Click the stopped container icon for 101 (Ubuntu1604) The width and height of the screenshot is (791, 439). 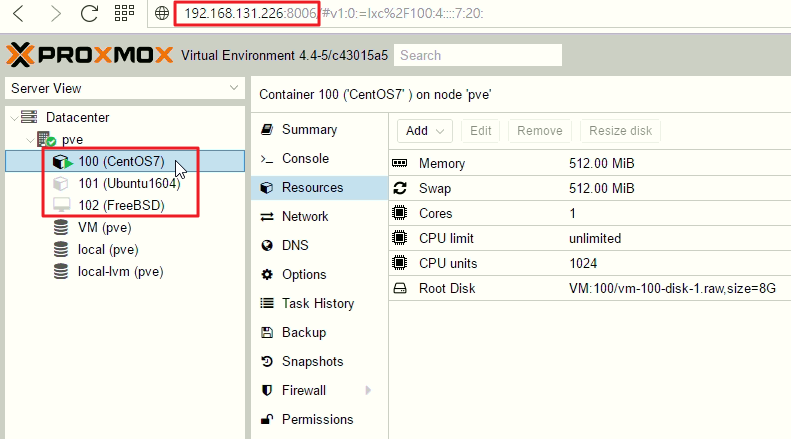click(x=61, y=183)
